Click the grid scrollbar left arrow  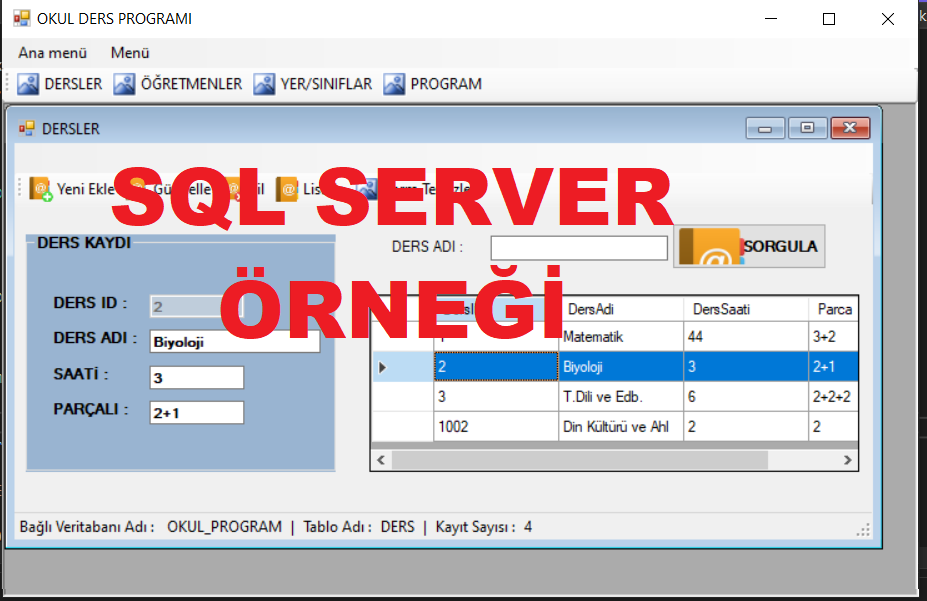381,460
